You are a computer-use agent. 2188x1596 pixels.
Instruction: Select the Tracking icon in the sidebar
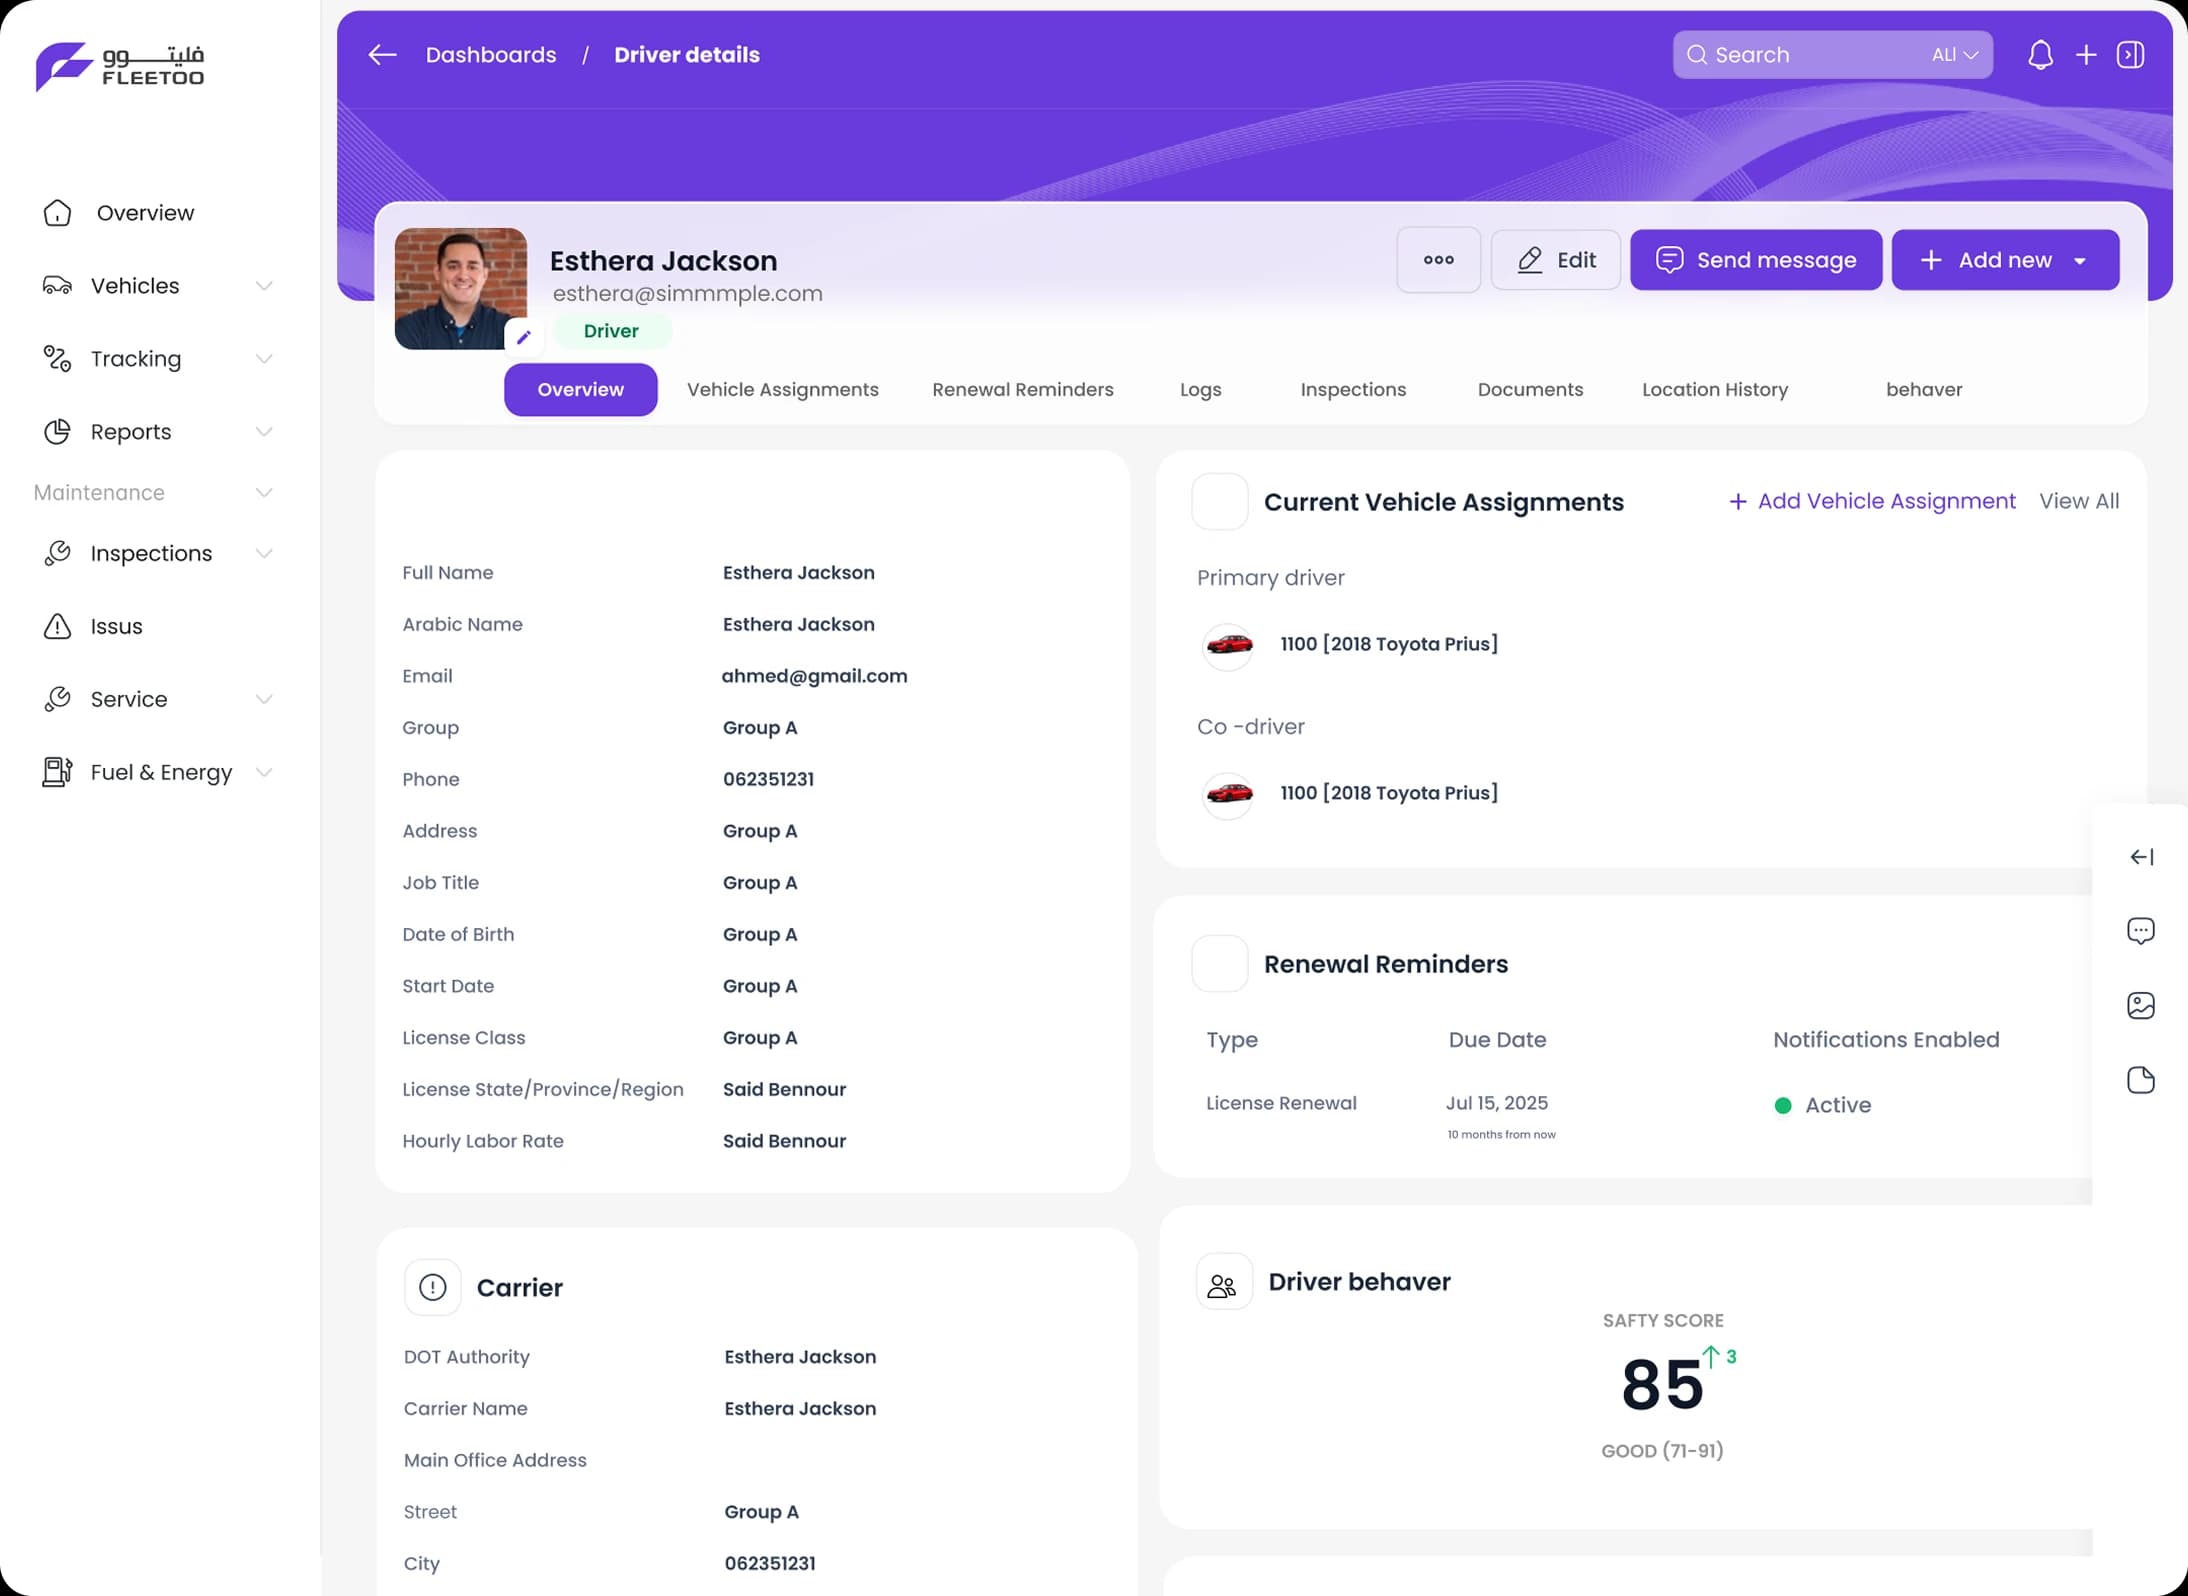57,358
